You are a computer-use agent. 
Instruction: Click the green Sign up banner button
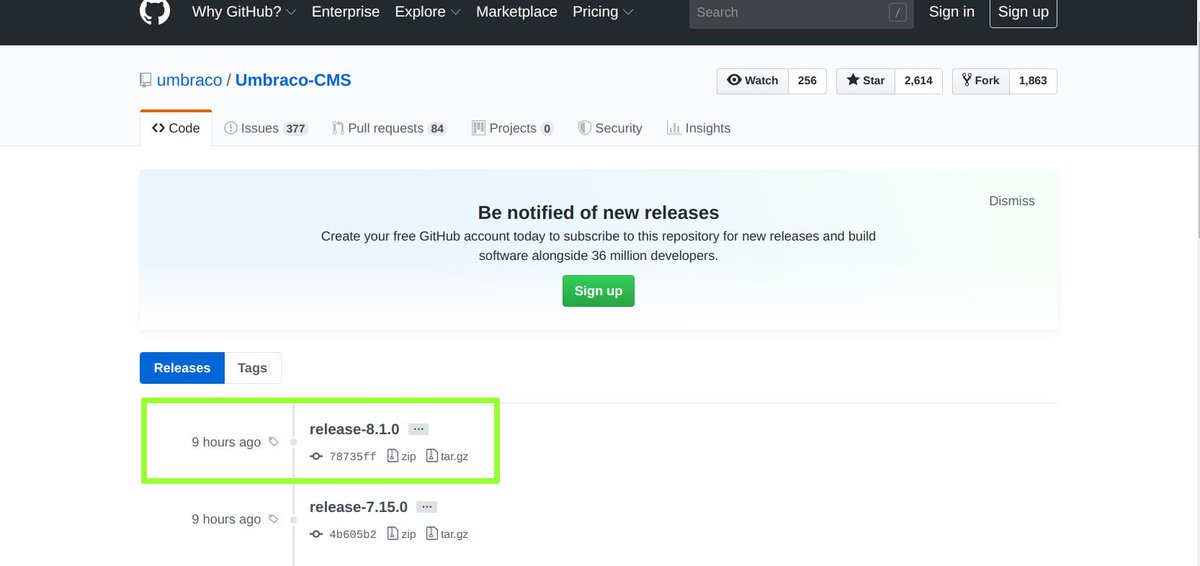pyautogui.click(x=598, y=291)
